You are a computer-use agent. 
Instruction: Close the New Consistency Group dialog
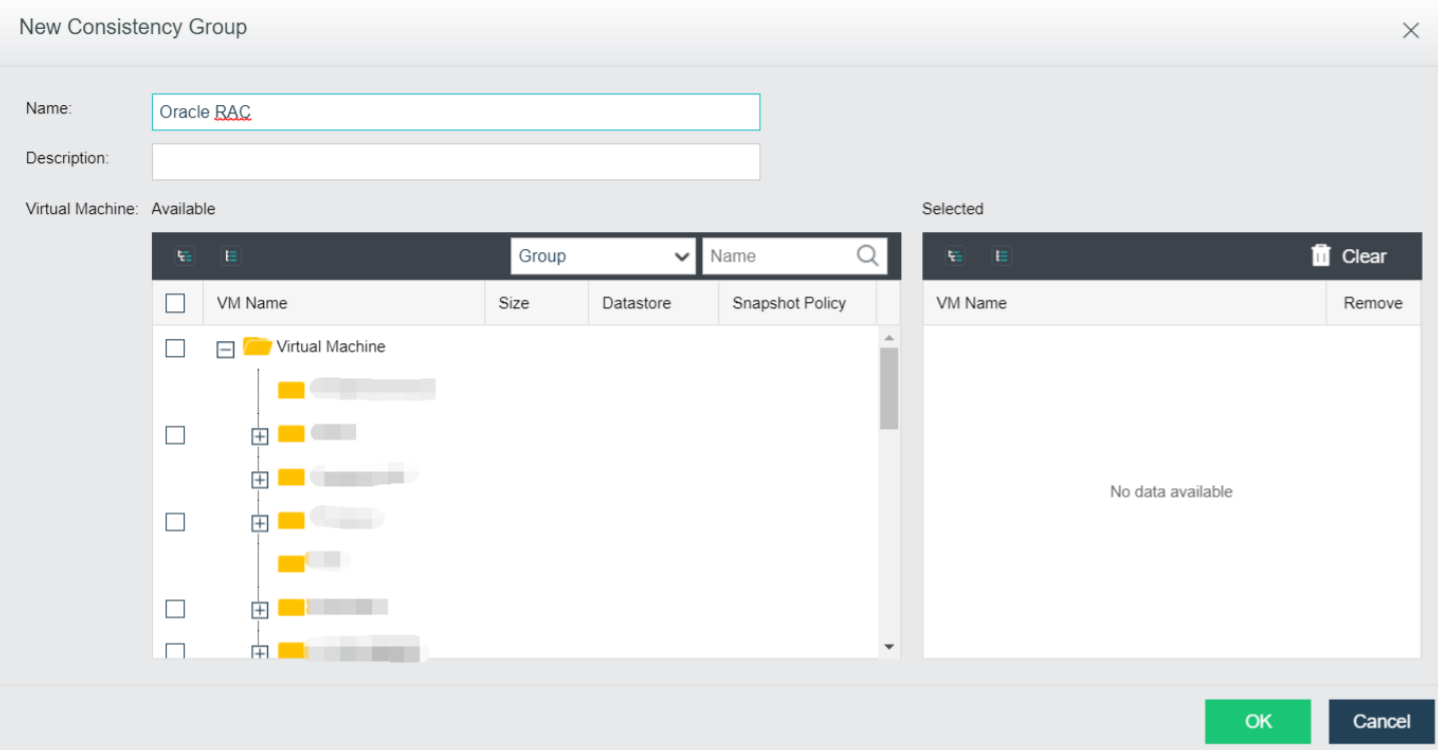coord(1410,31)
